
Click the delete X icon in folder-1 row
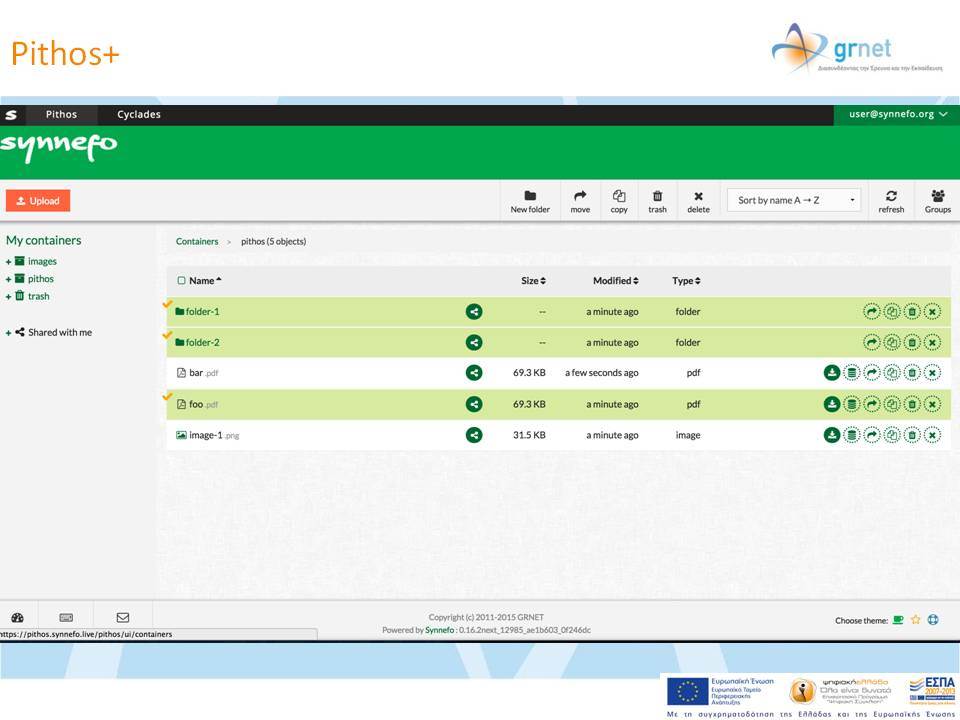tap(932, 312)
